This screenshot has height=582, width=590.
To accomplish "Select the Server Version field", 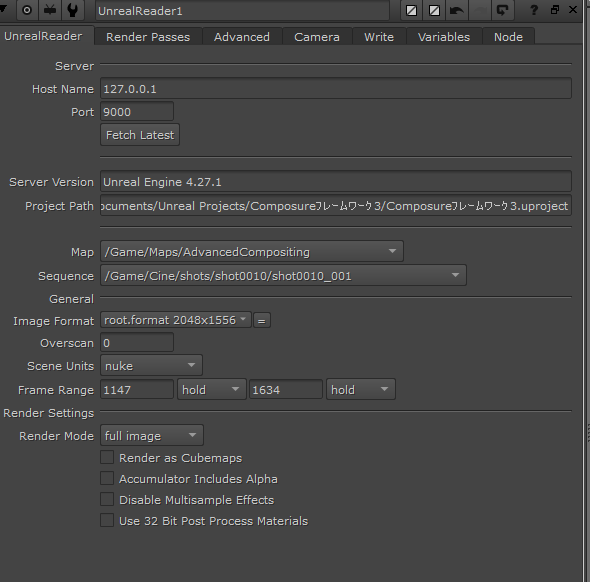I will (336, 182).
